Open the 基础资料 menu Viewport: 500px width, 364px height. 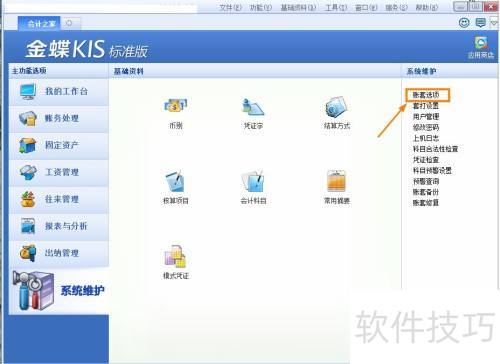298,7
